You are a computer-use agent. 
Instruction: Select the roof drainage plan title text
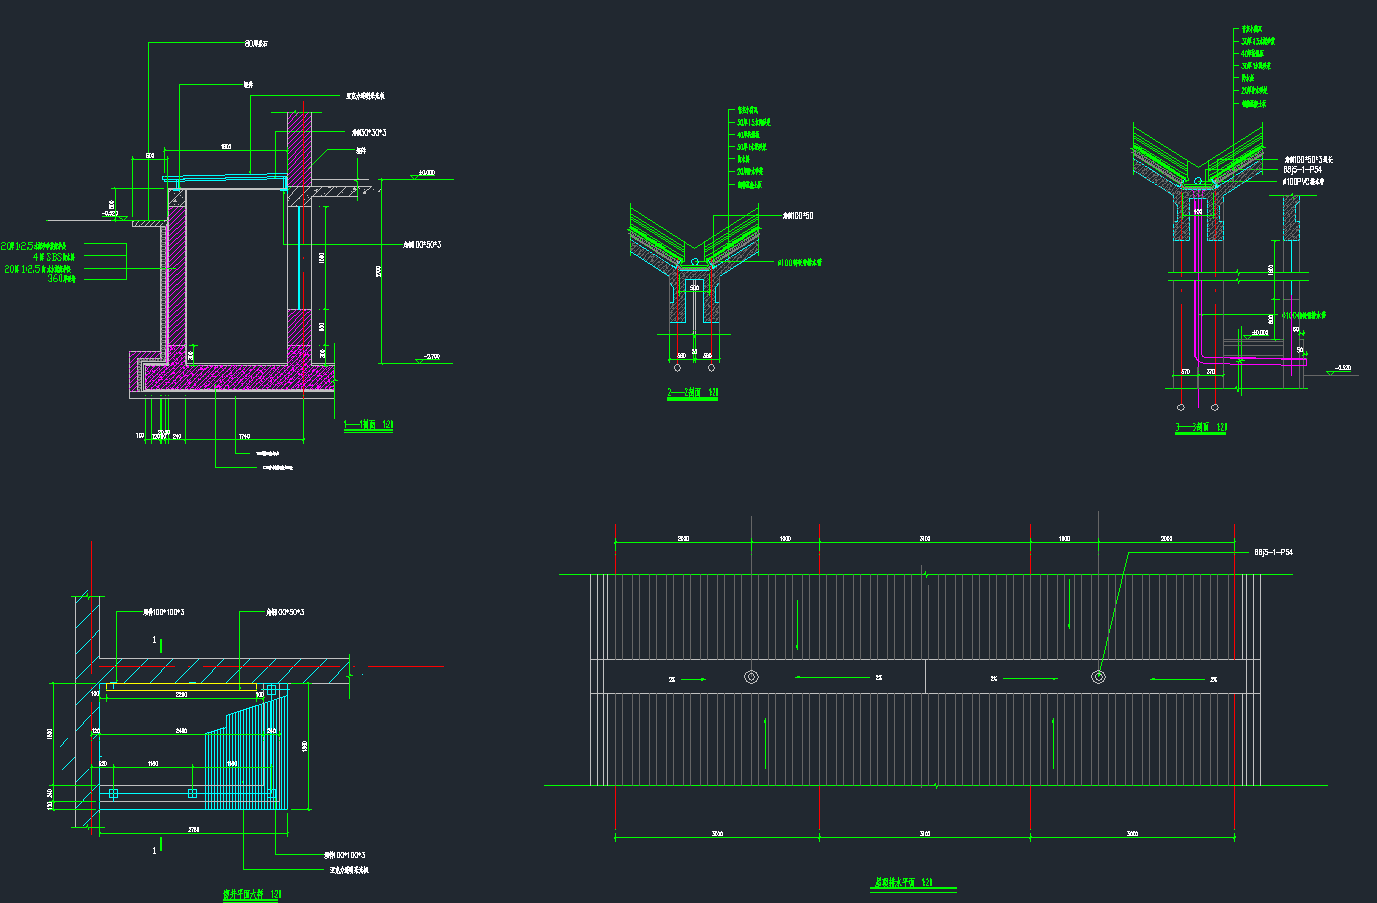pos(903,883)
